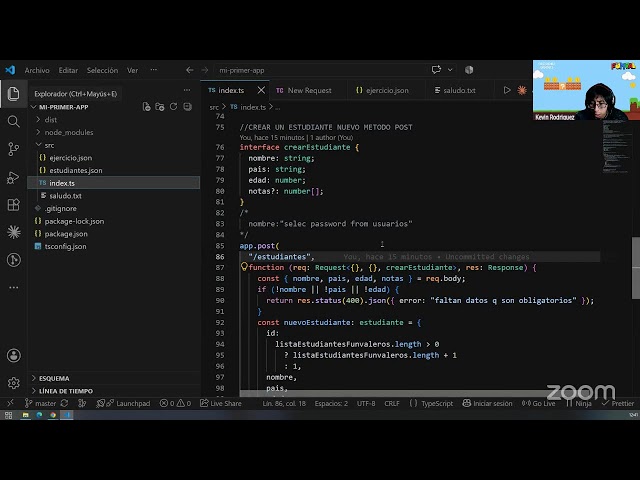640x480 pixels.
Task: Go back with the left arrow
Action: point(189,70)
